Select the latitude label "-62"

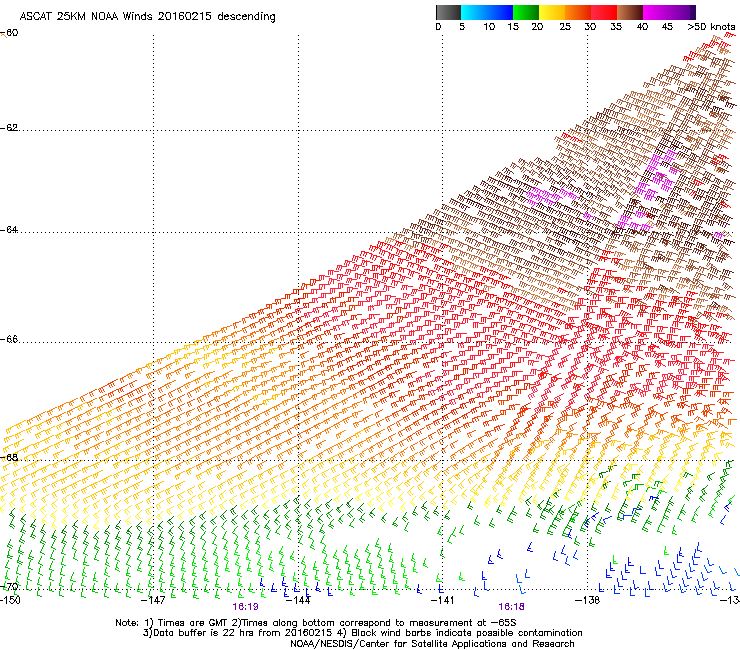[9, 128]
